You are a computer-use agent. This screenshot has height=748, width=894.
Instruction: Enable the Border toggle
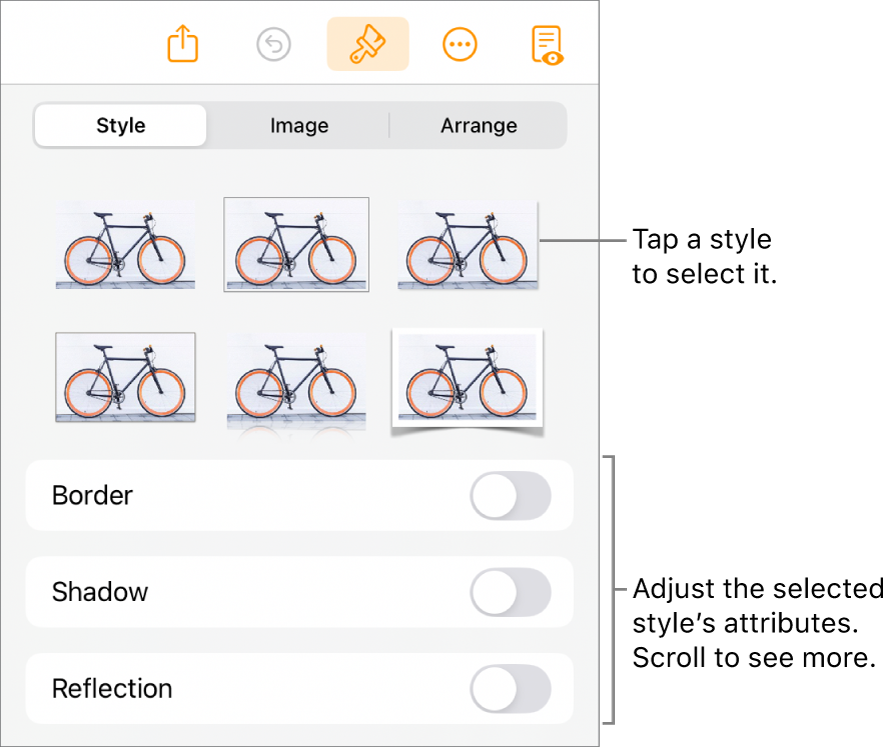tap(510, 496)
